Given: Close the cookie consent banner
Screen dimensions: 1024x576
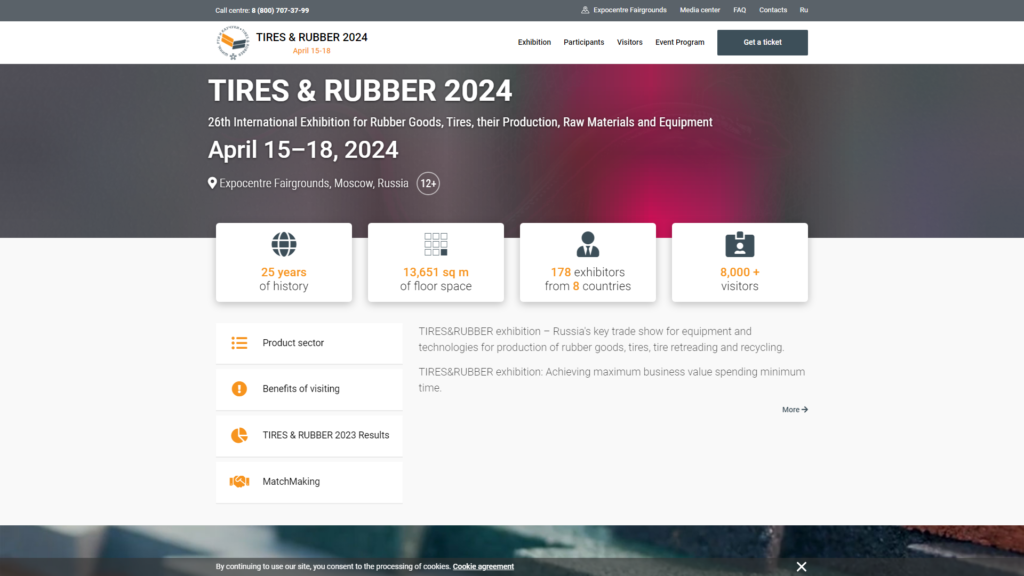Looking at the screenshot, I should (801, 566).
